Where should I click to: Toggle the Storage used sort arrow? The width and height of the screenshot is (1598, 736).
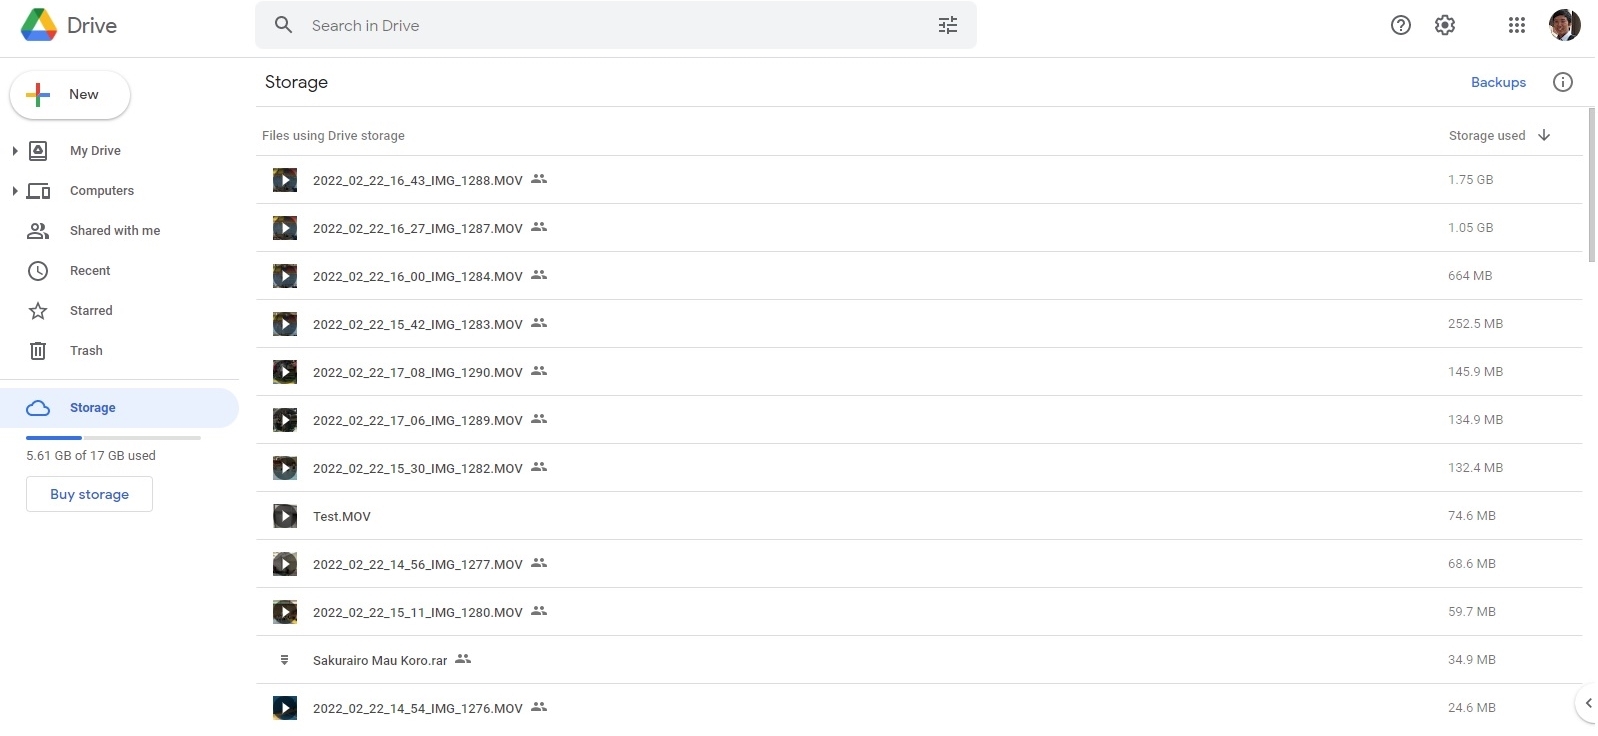click(1544, 136)
